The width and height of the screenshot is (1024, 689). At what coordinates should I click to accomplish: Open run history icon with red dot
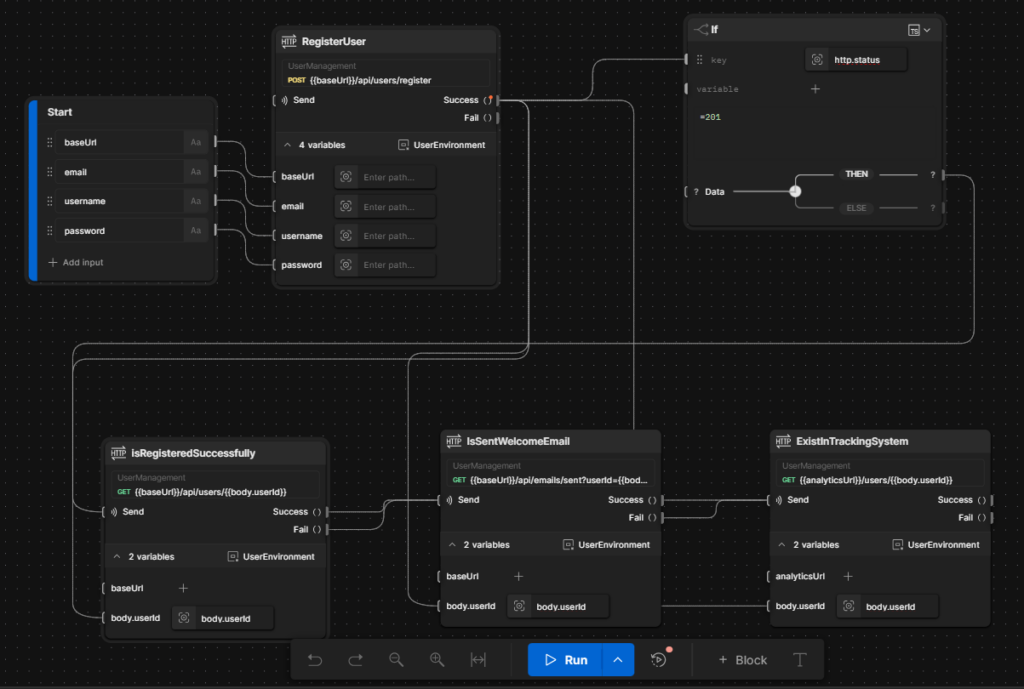click(x=658, y=660)
